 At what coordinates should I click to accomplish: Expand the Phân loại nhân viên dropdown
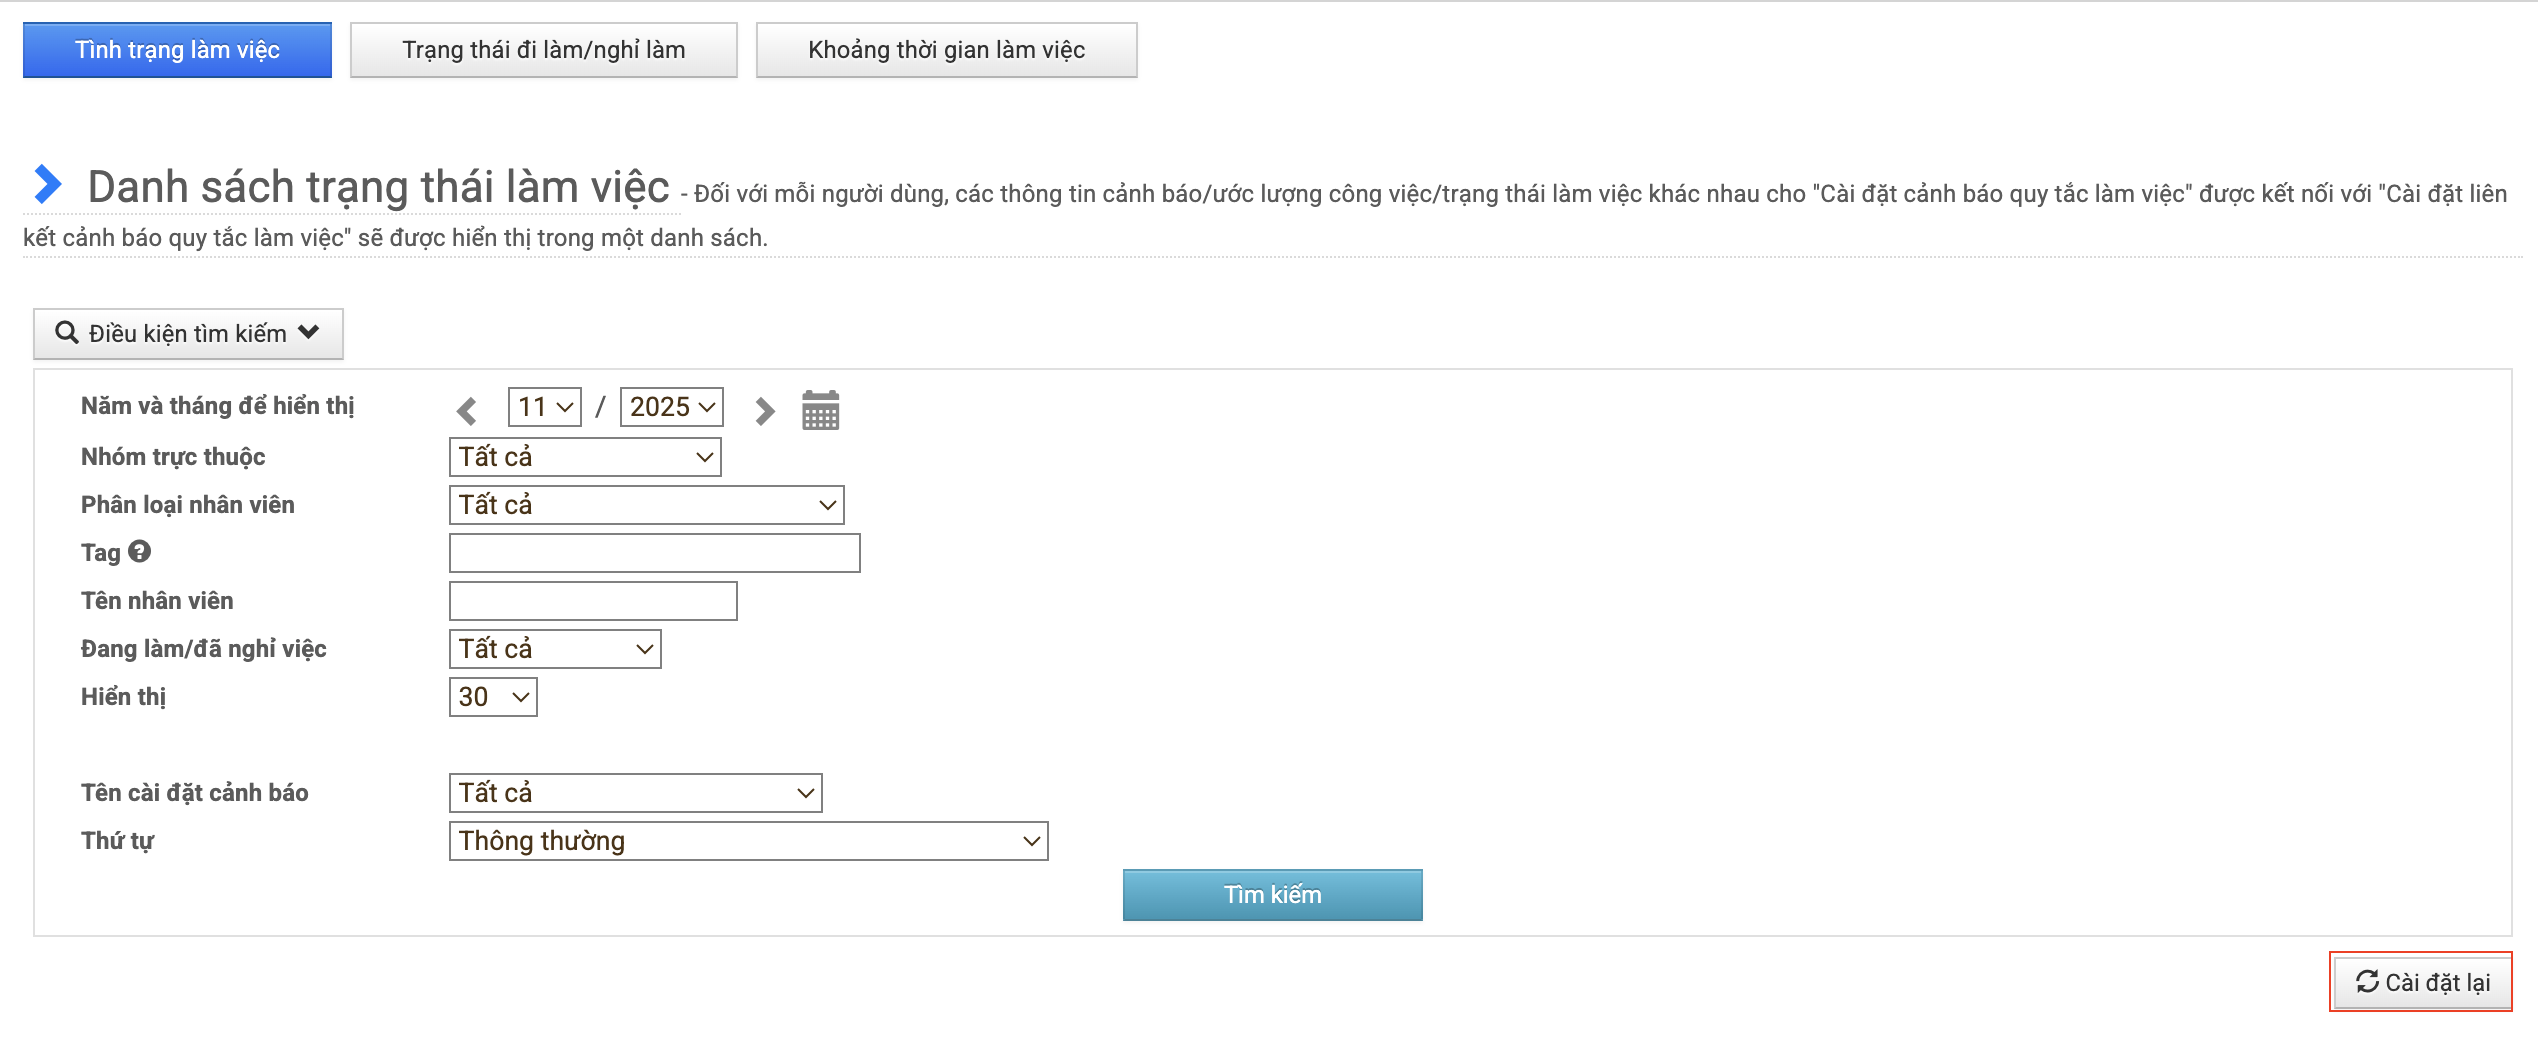click(646, 505)
